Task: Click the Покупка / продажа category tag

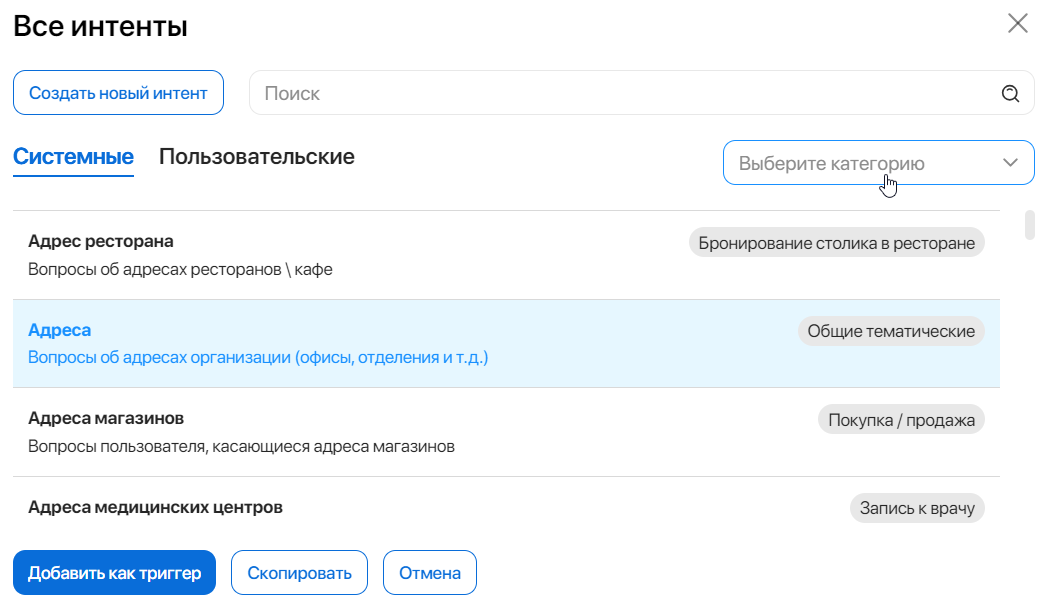Action: pos(900,419)
